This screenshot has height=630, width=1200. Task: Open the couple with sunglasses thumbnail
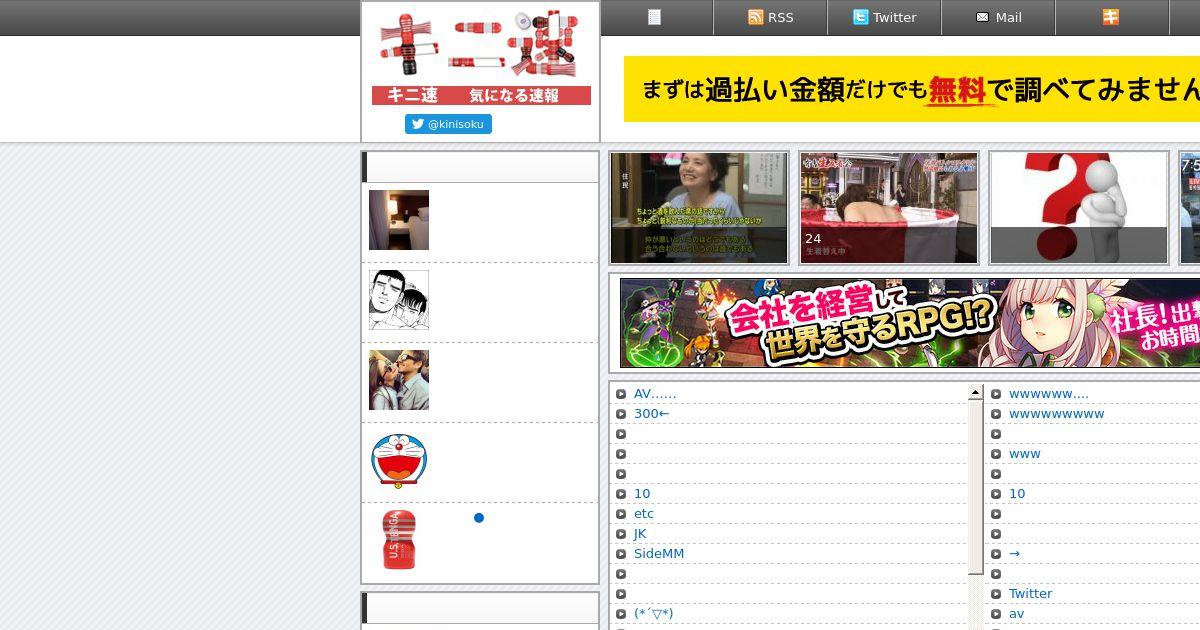(x=399, y=380)
